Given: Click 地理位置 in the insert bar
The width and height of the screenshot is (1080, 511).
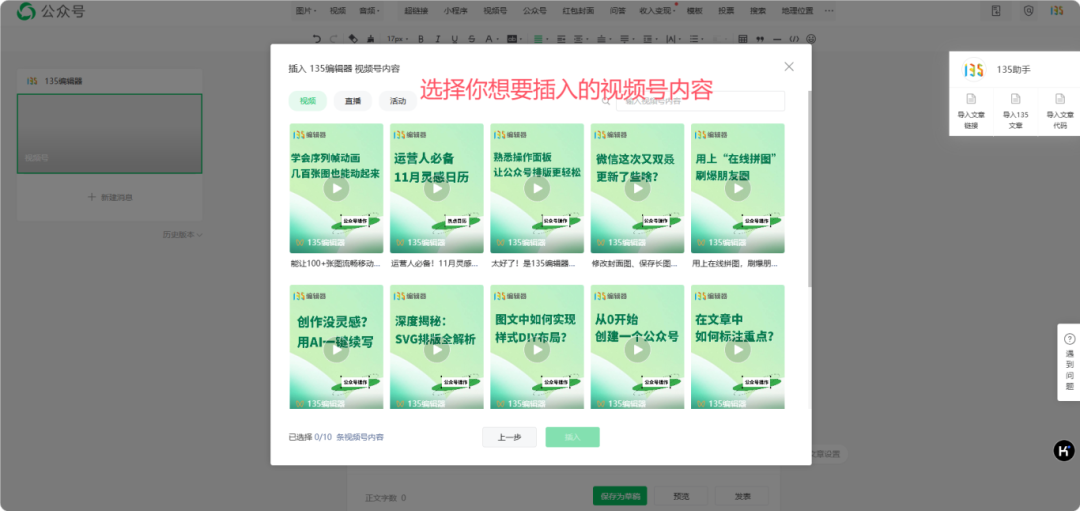Looking at the screenshot, I should 797,11.
